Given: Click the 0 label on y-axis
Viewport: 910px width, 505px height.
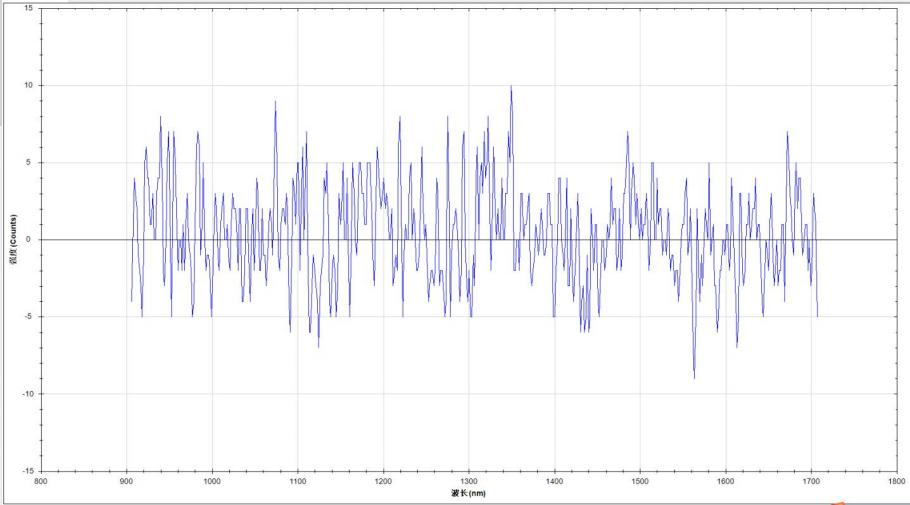Looking at the screenshot, I should click(x=30, y=239).
